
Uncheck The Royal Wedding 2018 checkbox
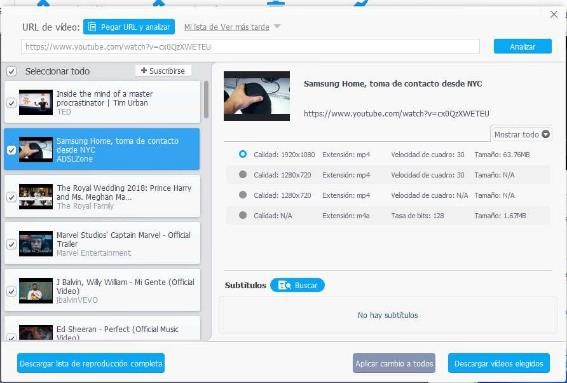pos(11,197)
